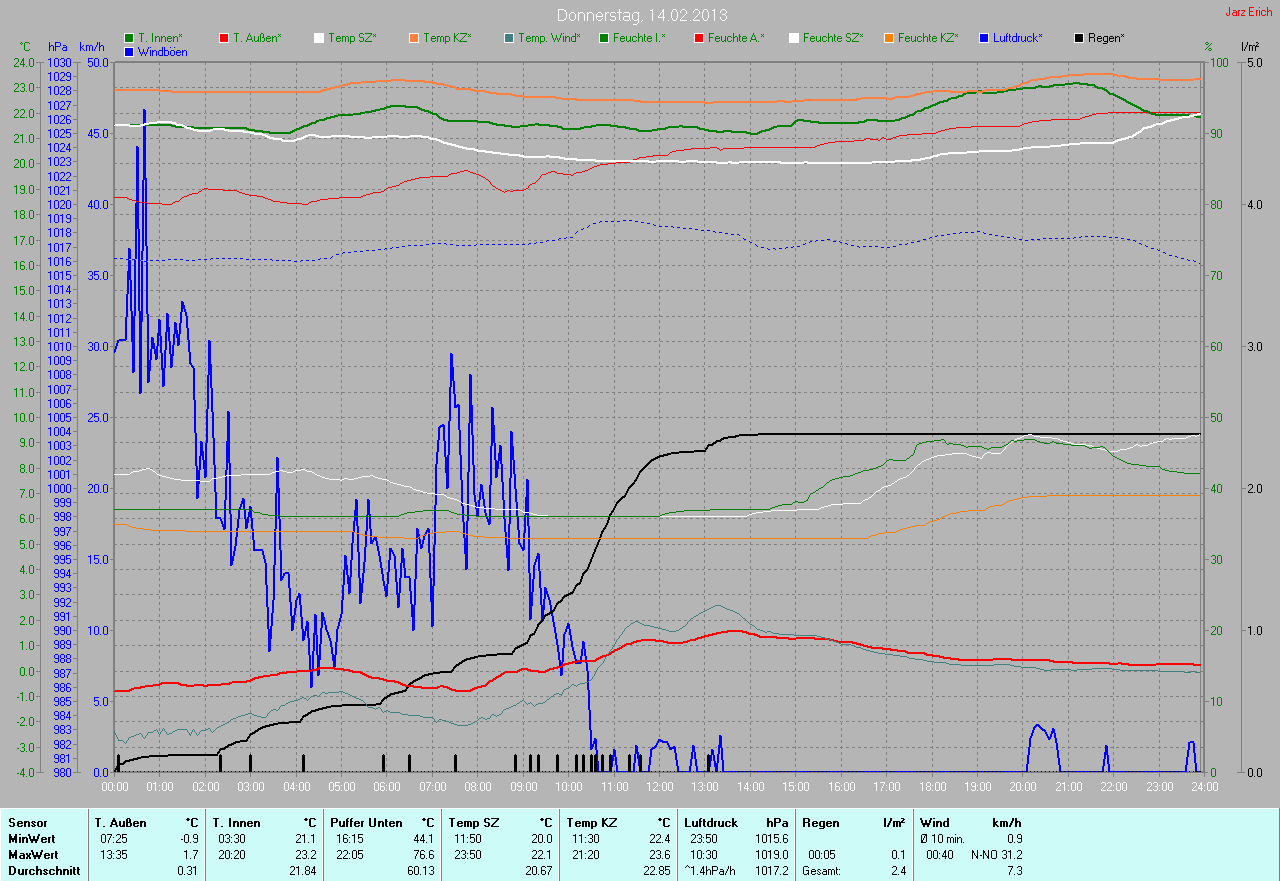Select the T. Außen* legend label
Viewport: 1280px width, 881px height.
257,38
